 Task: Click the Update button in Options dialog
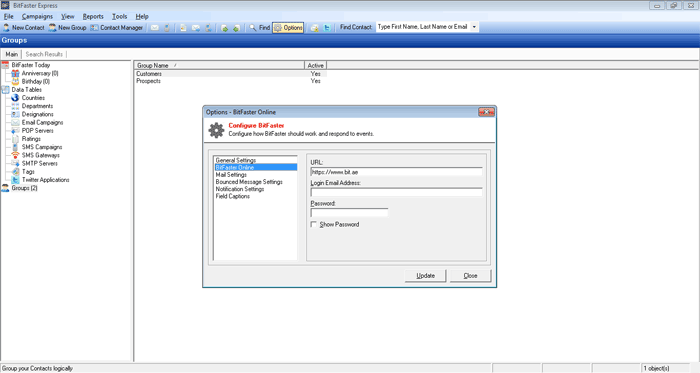point(425,276)
